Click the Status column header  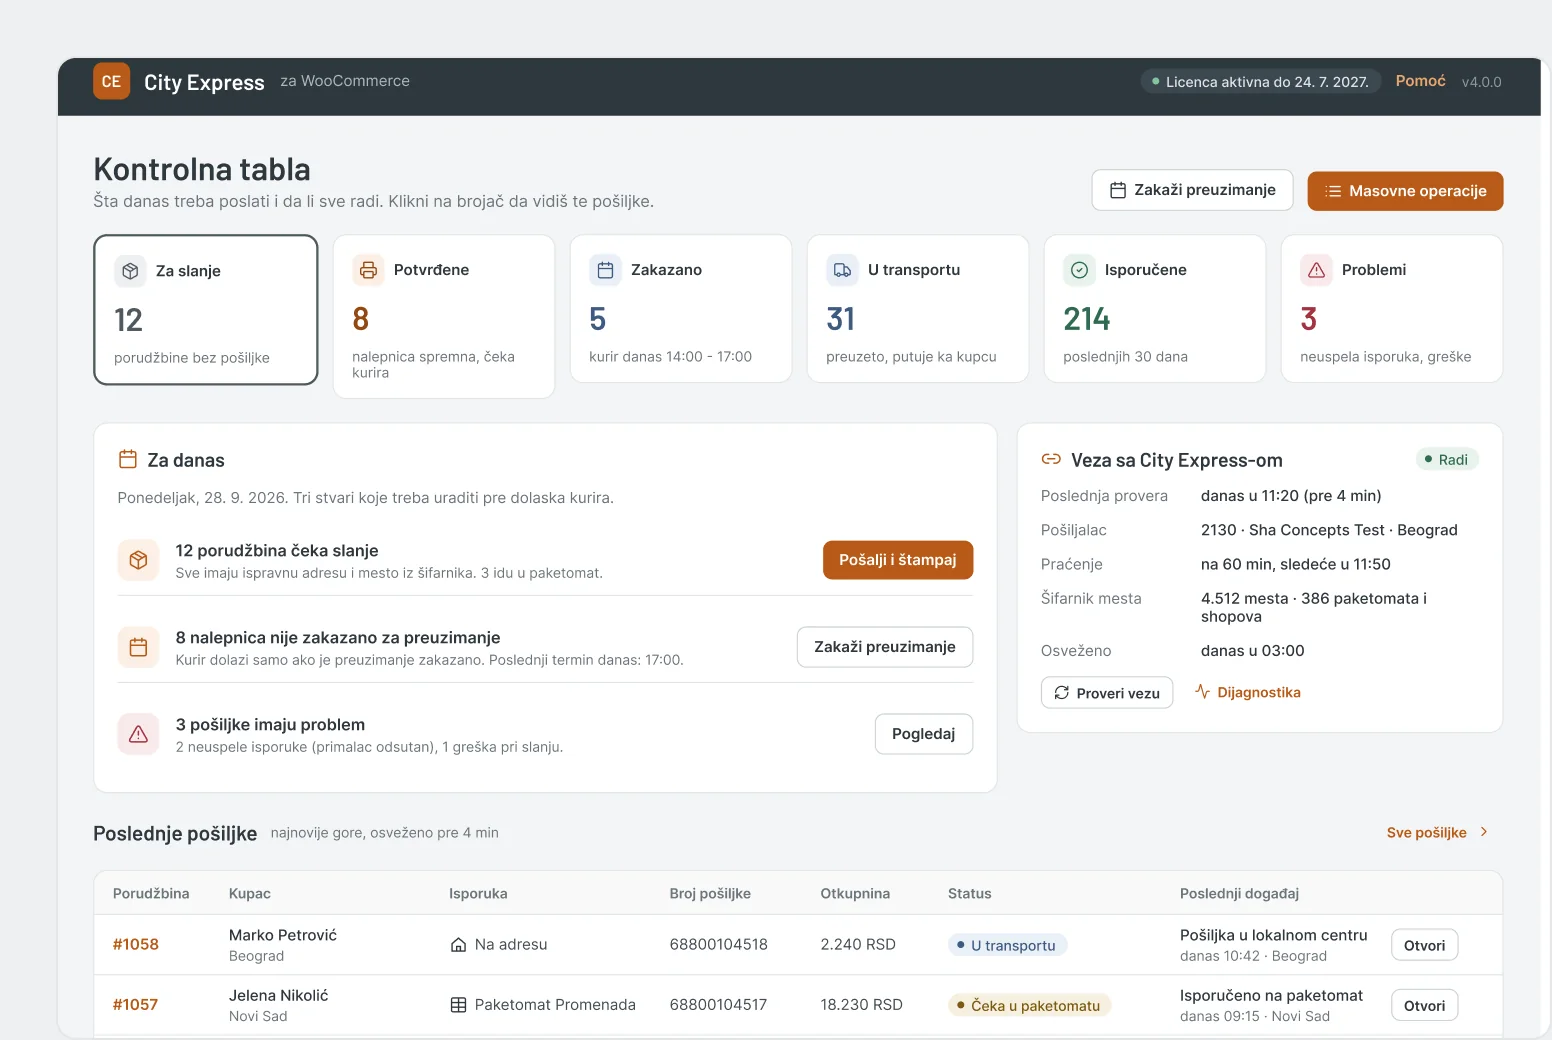pos(970,893)
